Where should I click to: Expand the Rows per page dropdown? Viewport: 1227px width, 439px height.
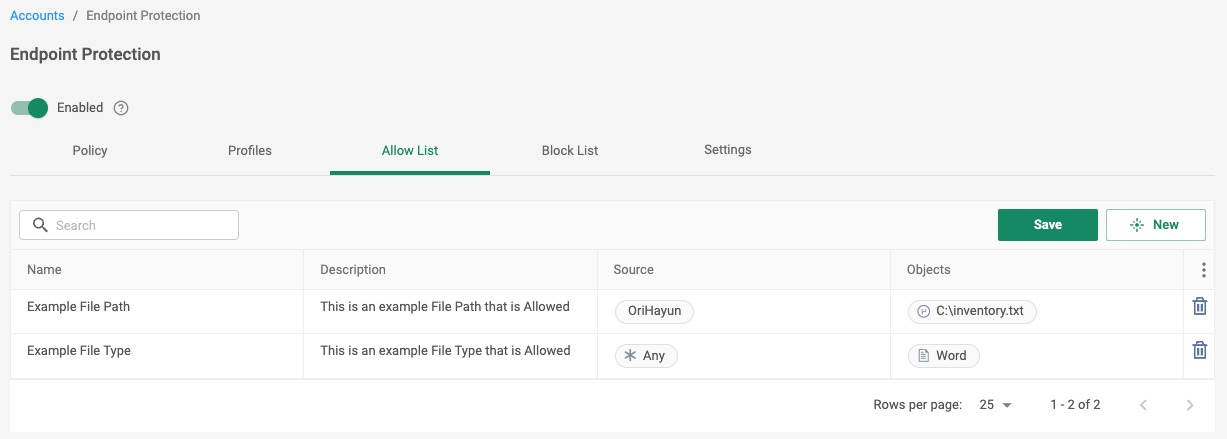click(x=996, y=405)
